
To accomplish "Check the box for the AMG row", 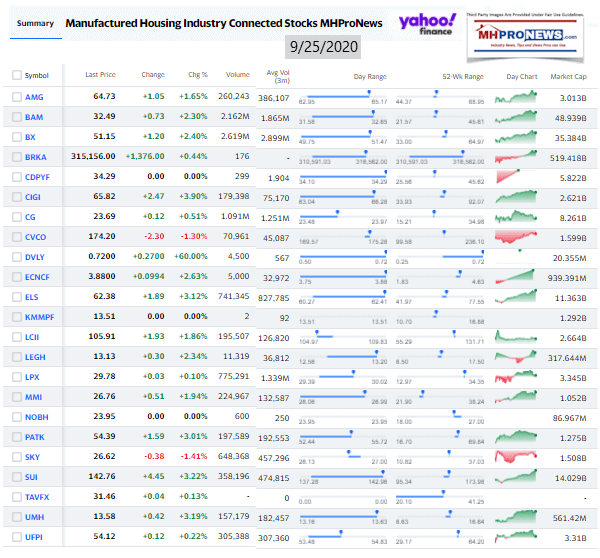I will tap(16, 96).
